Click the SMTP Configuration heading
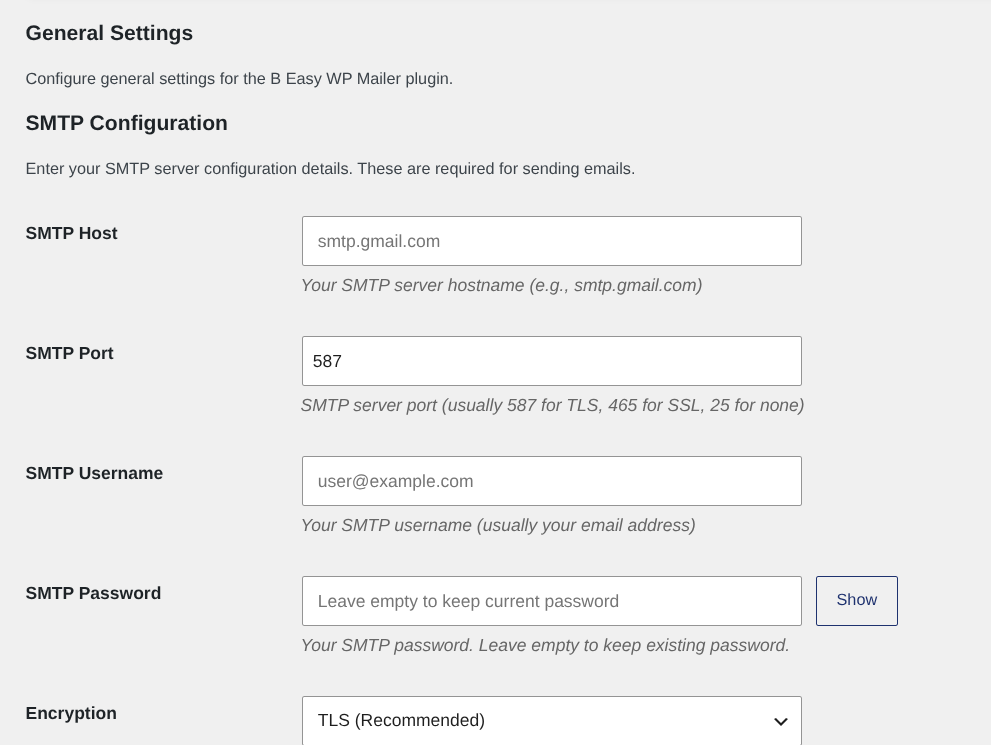The width and height of the screenshot is (991, 745). click(126, 123)
